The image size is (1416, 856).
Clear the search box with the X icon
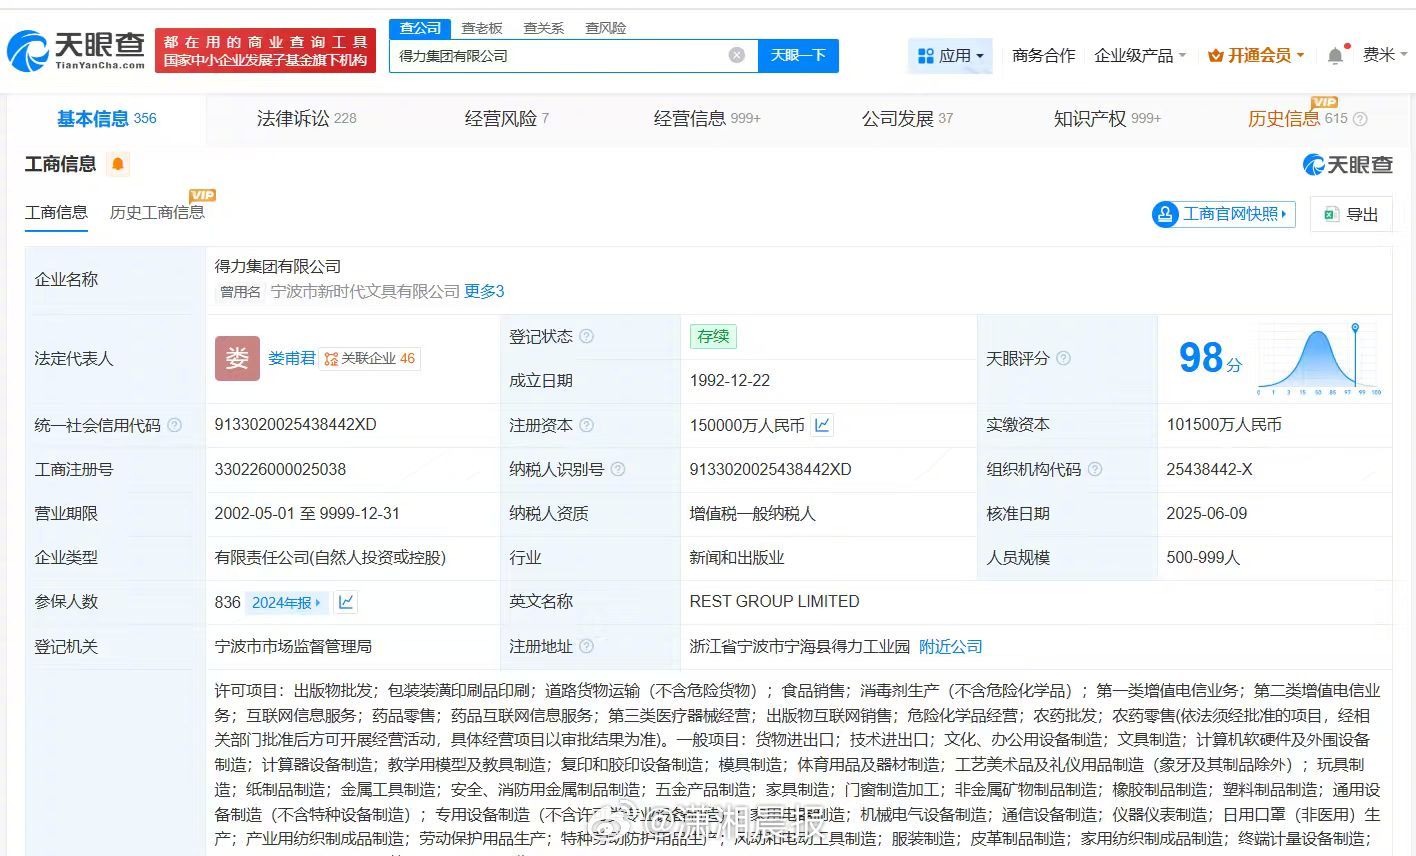(x=737, y=55)
